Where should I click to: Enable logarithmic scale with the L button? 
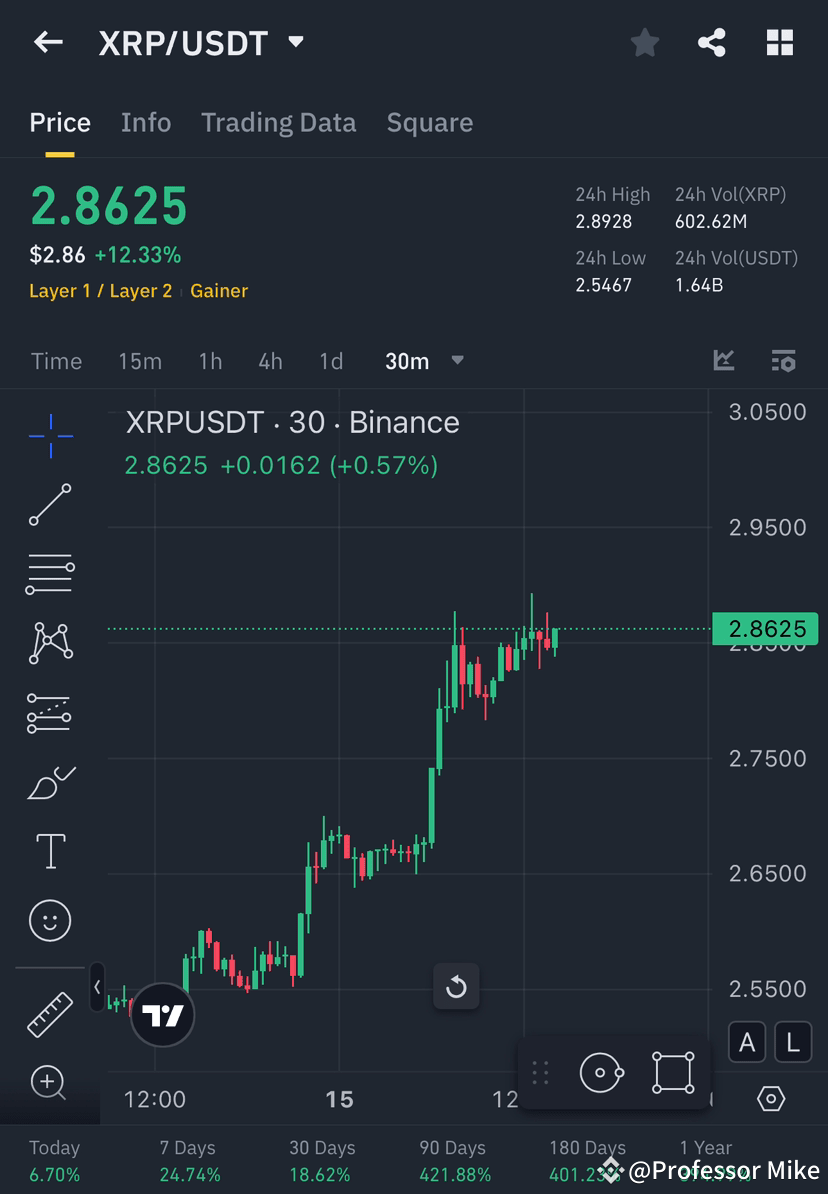pos(792,1042)
